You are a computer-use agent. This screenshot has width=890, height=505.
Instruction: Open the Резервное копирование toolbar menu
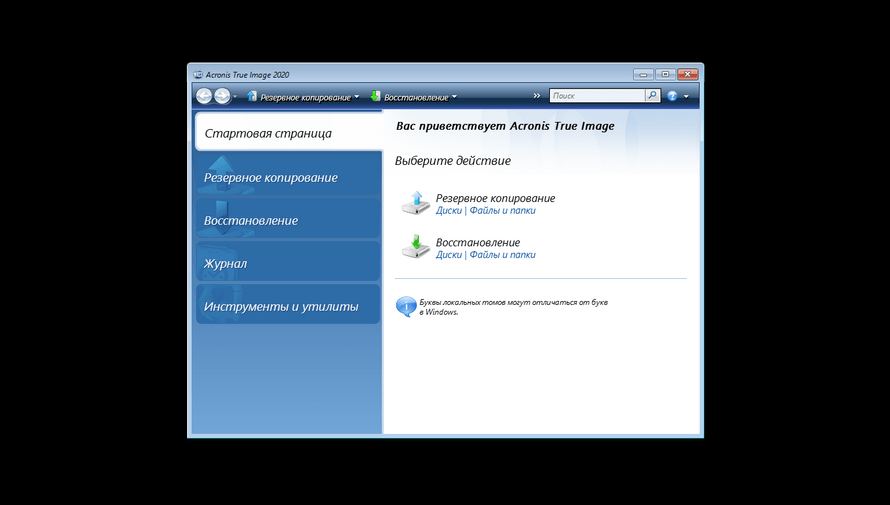tap(303, 97)
